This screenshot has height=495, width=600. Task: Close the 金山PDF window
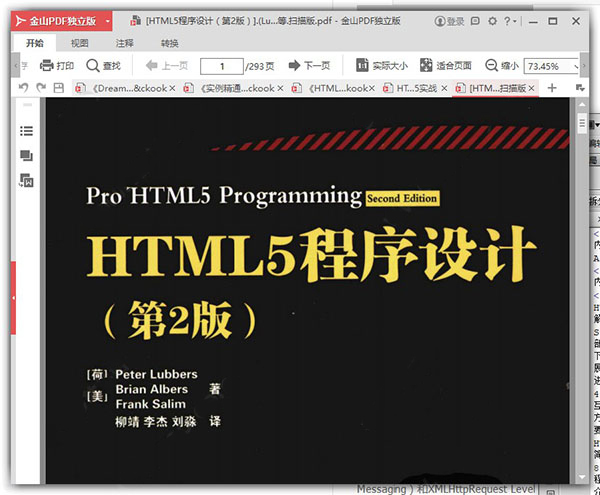coord(576,21)
